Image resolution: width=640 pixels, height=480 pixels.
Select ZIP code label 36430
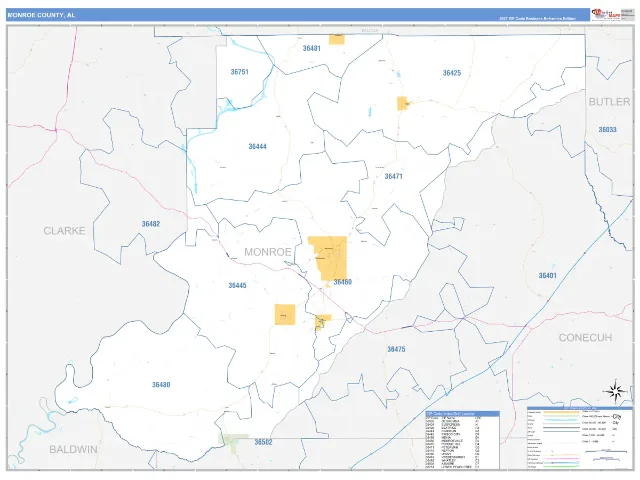[x=161, y=385]
